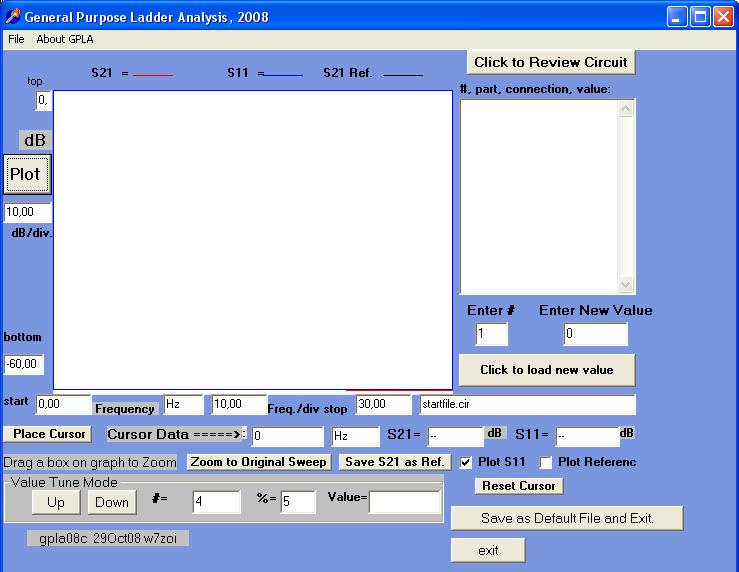Click the circuit parts list box
Viewport: 739px width, 572px height.
pos(547,196)
